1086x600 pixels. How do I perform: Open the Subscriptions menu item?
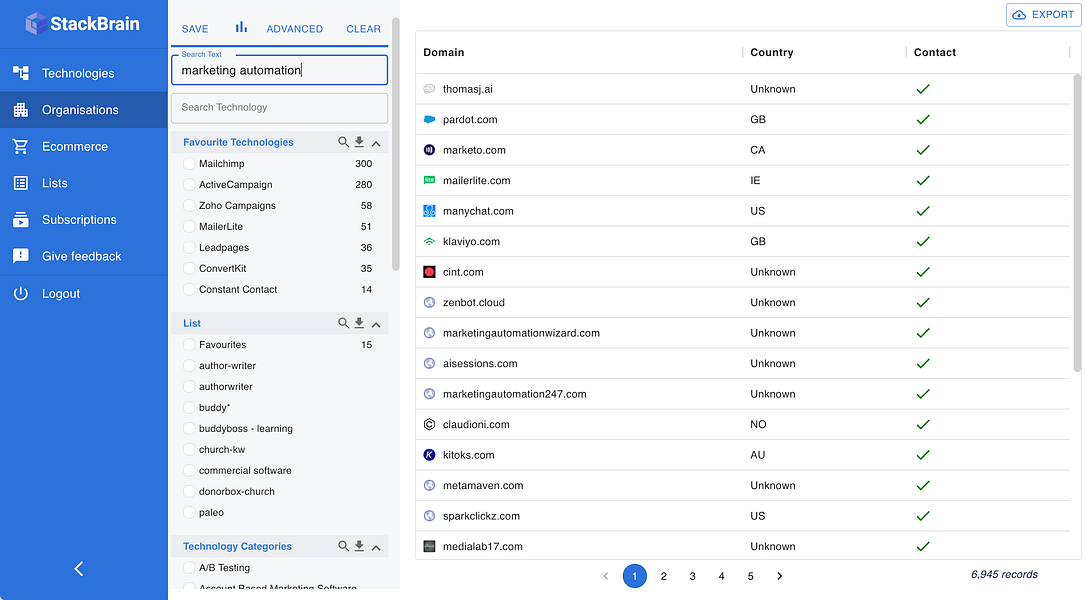pos(84,220)
